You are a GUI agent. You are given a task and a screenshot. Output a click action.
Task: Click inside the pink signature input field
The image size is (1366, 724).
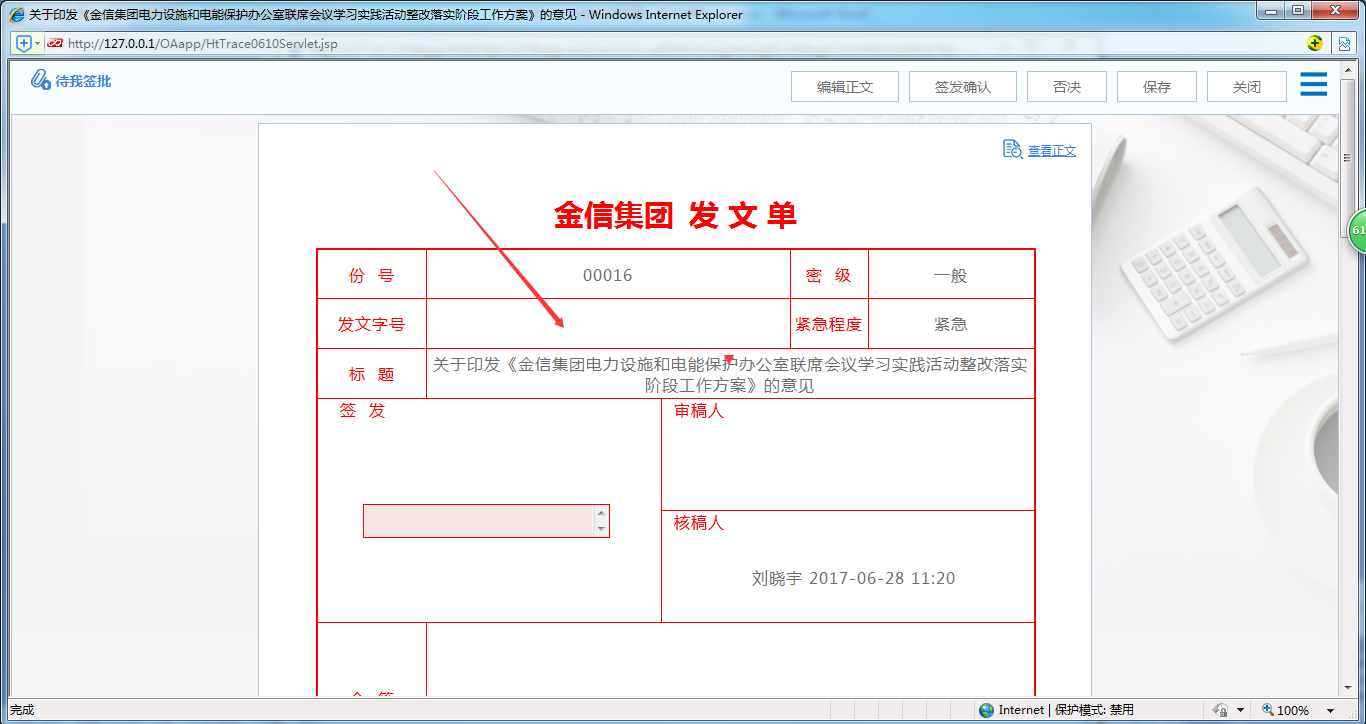pyautogui.click(x=480, y=521)
